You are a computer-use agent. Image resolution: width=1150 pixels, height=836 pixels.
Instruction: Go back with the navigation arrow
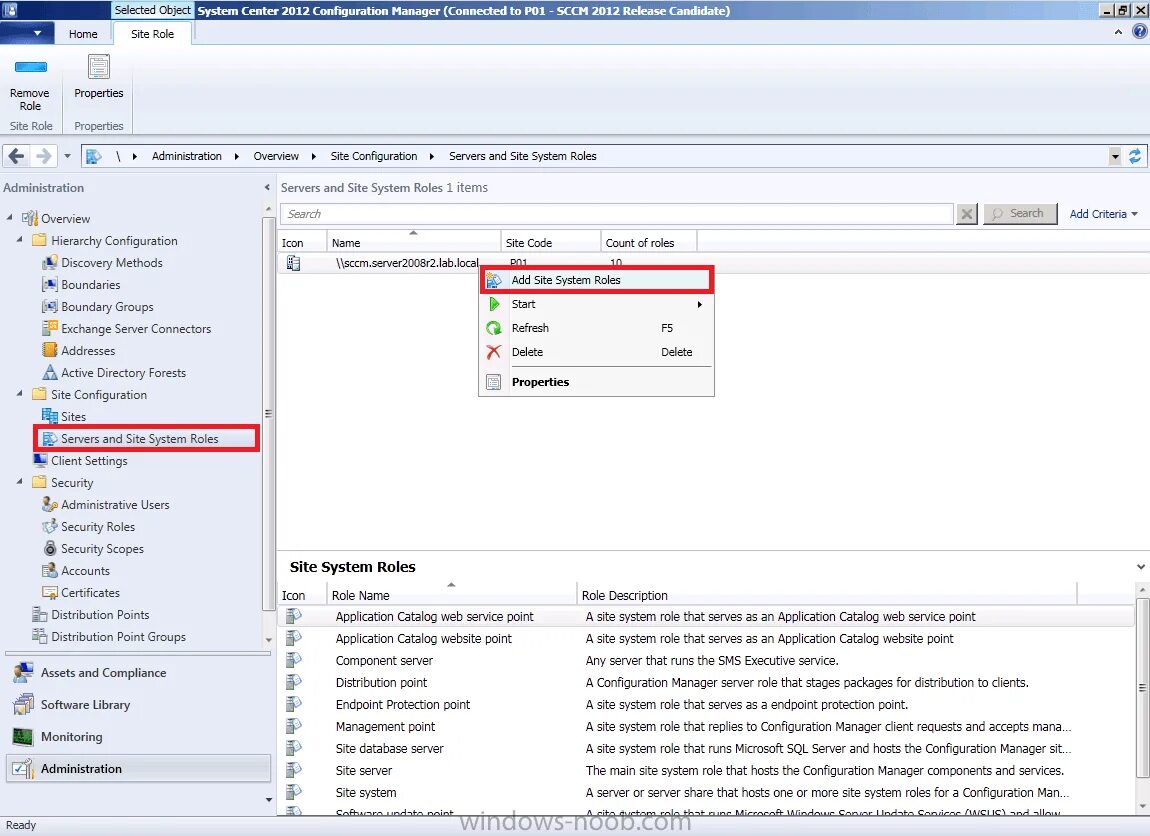point(16,156)
